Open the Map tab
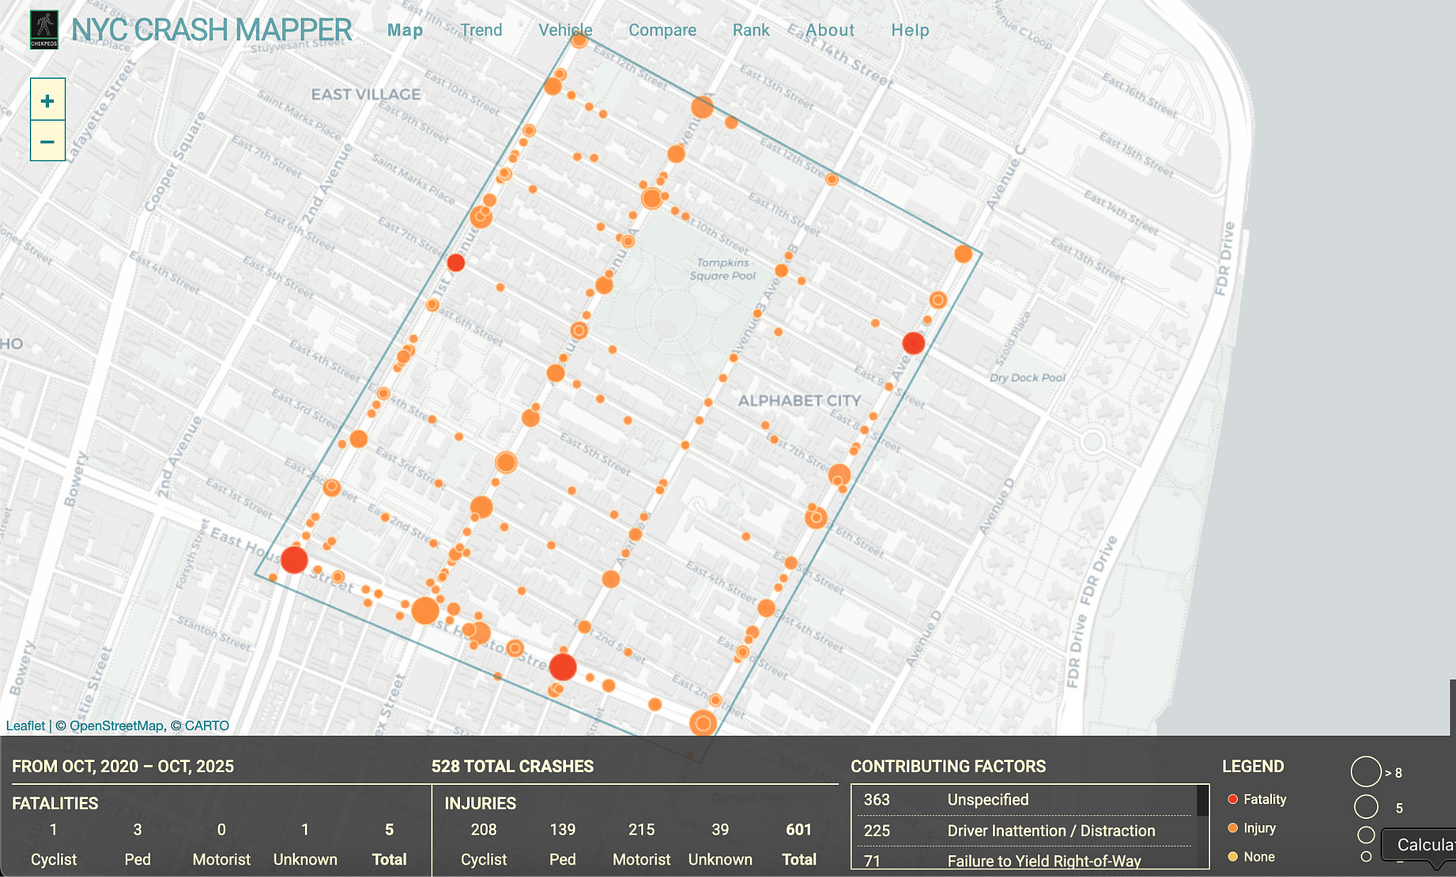Viewport: 1456px width, 877px height. [405, 30]
